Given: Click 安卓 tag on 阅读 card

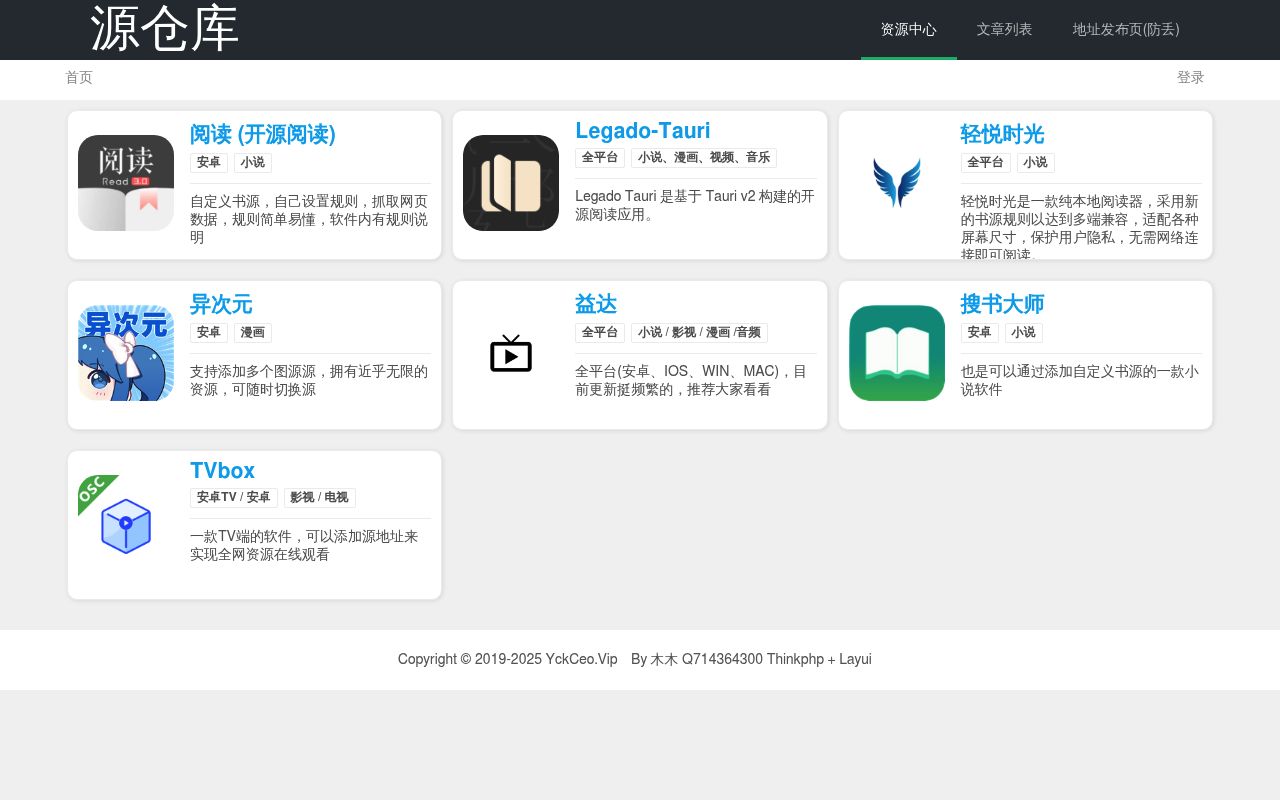Looking at the screenshot, I should tap(209, 163).
